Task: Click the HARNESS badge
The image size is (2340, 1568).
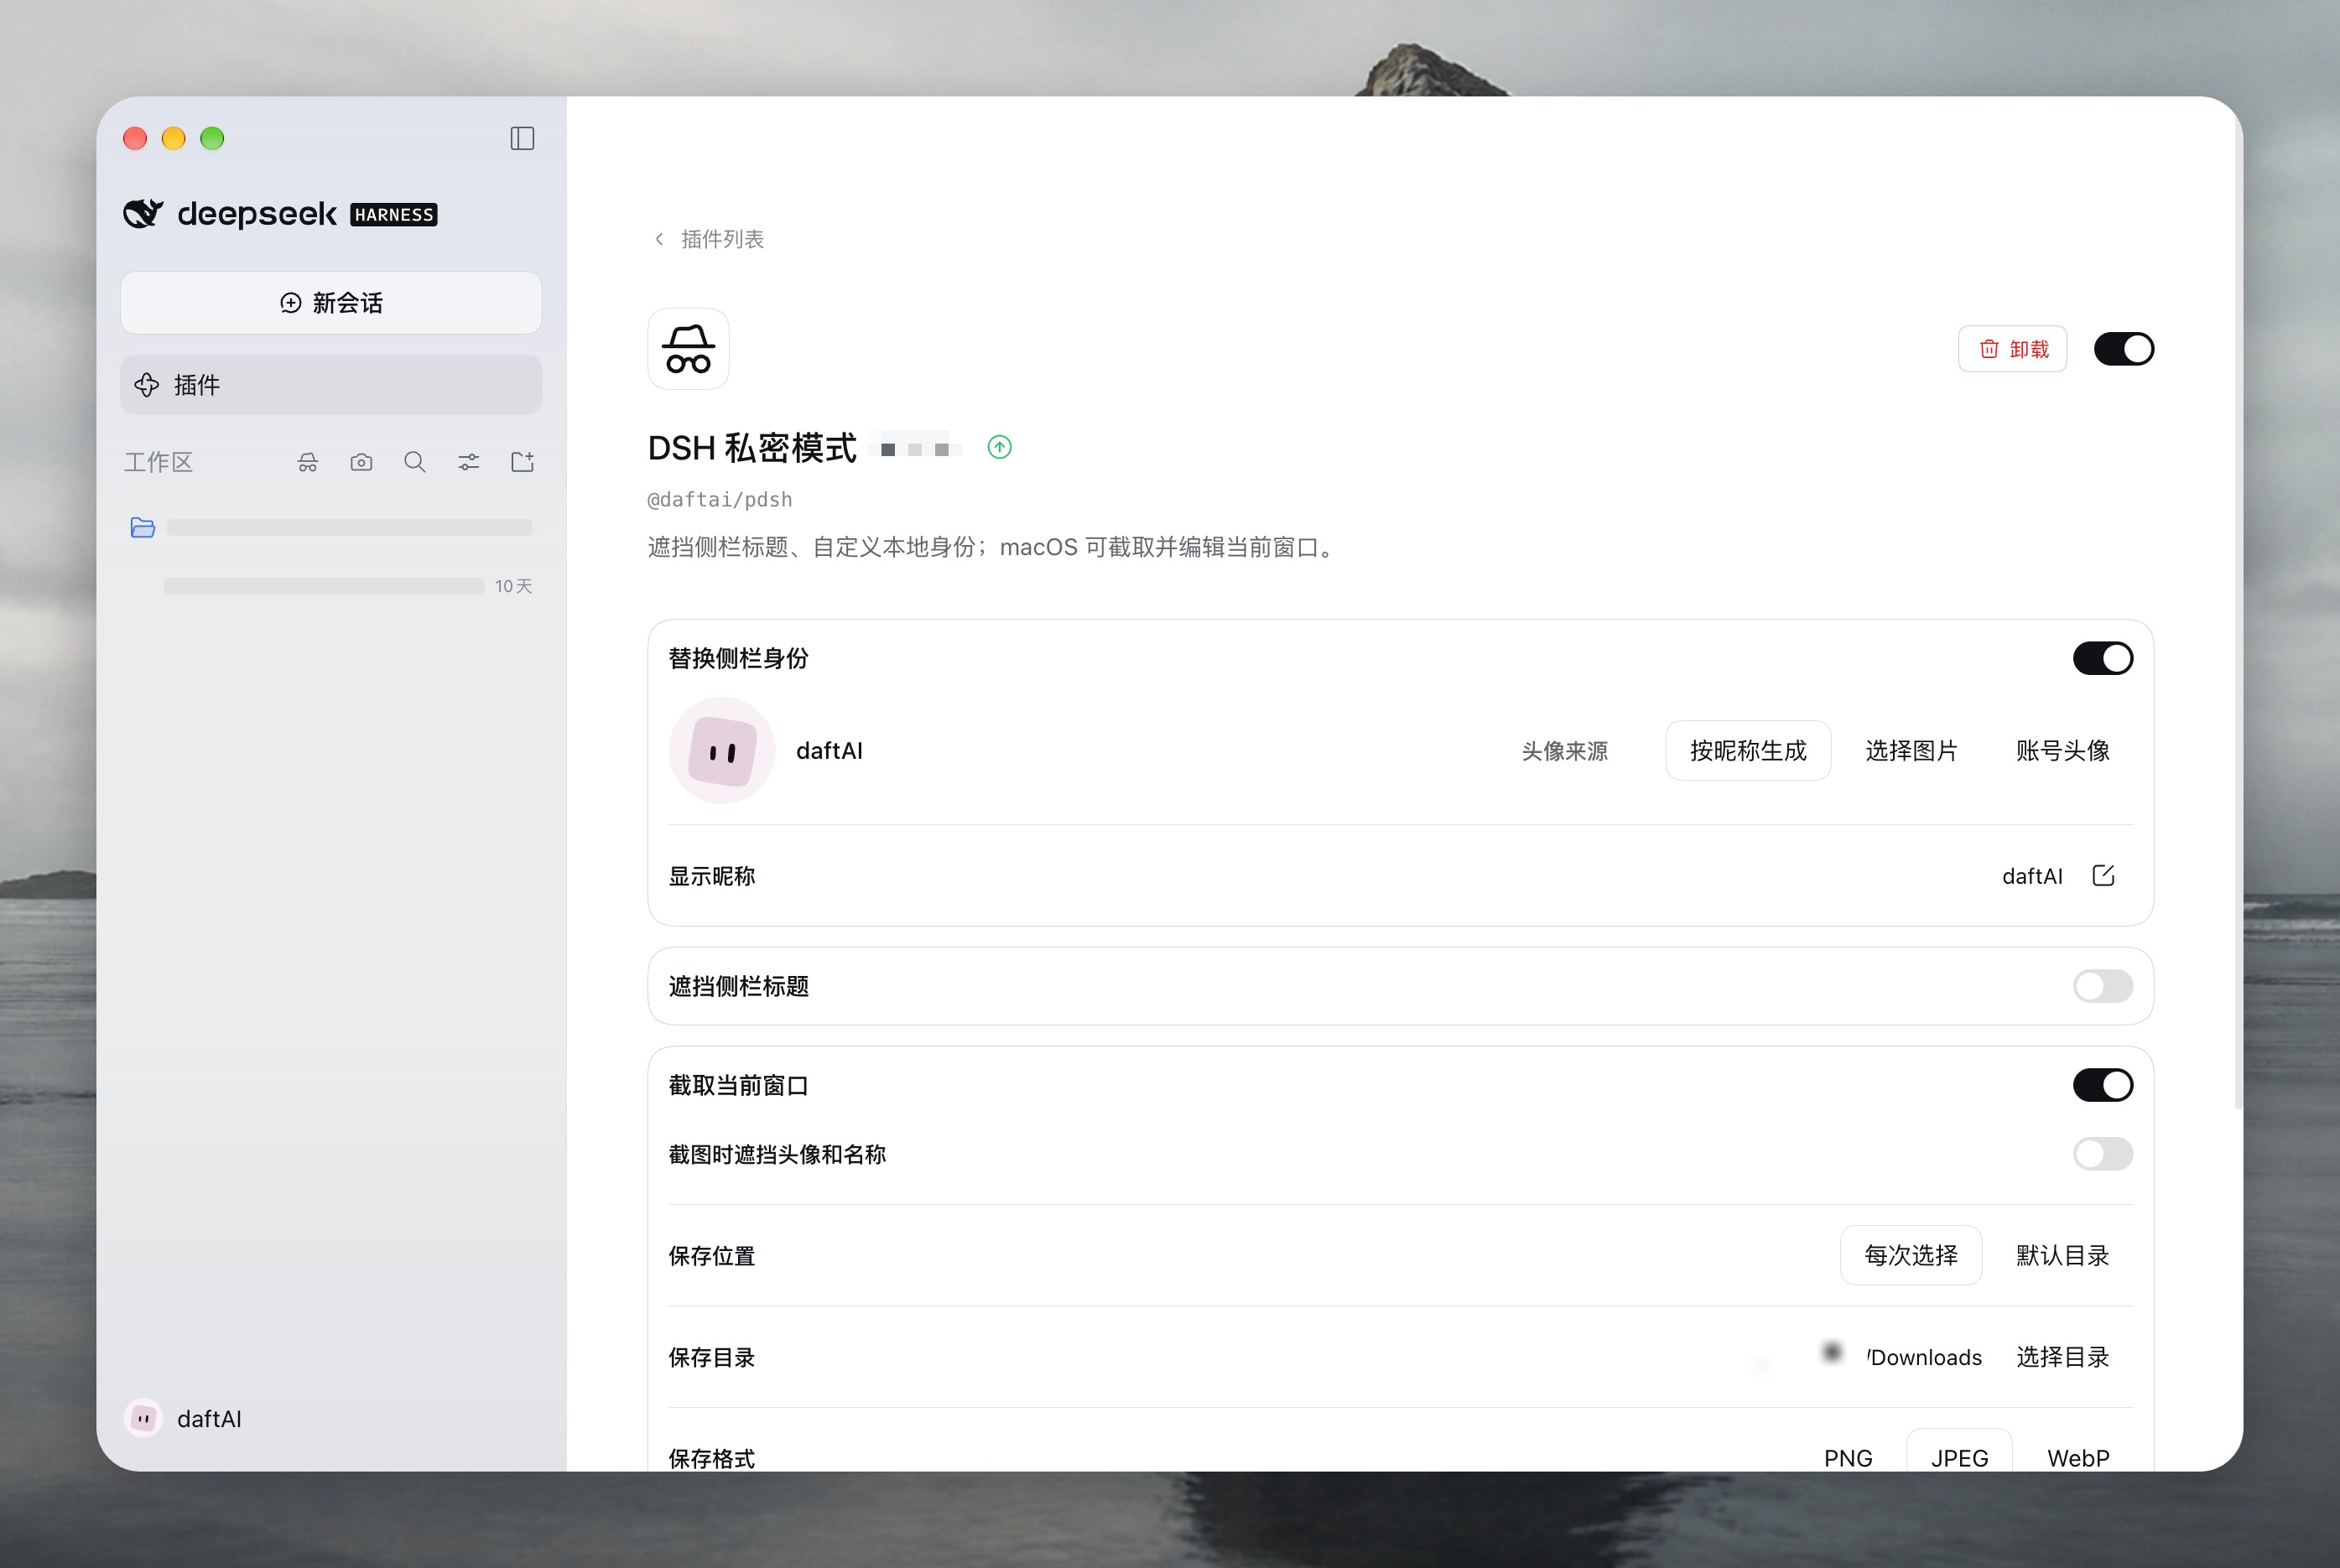Action: [x=394, y=215]
